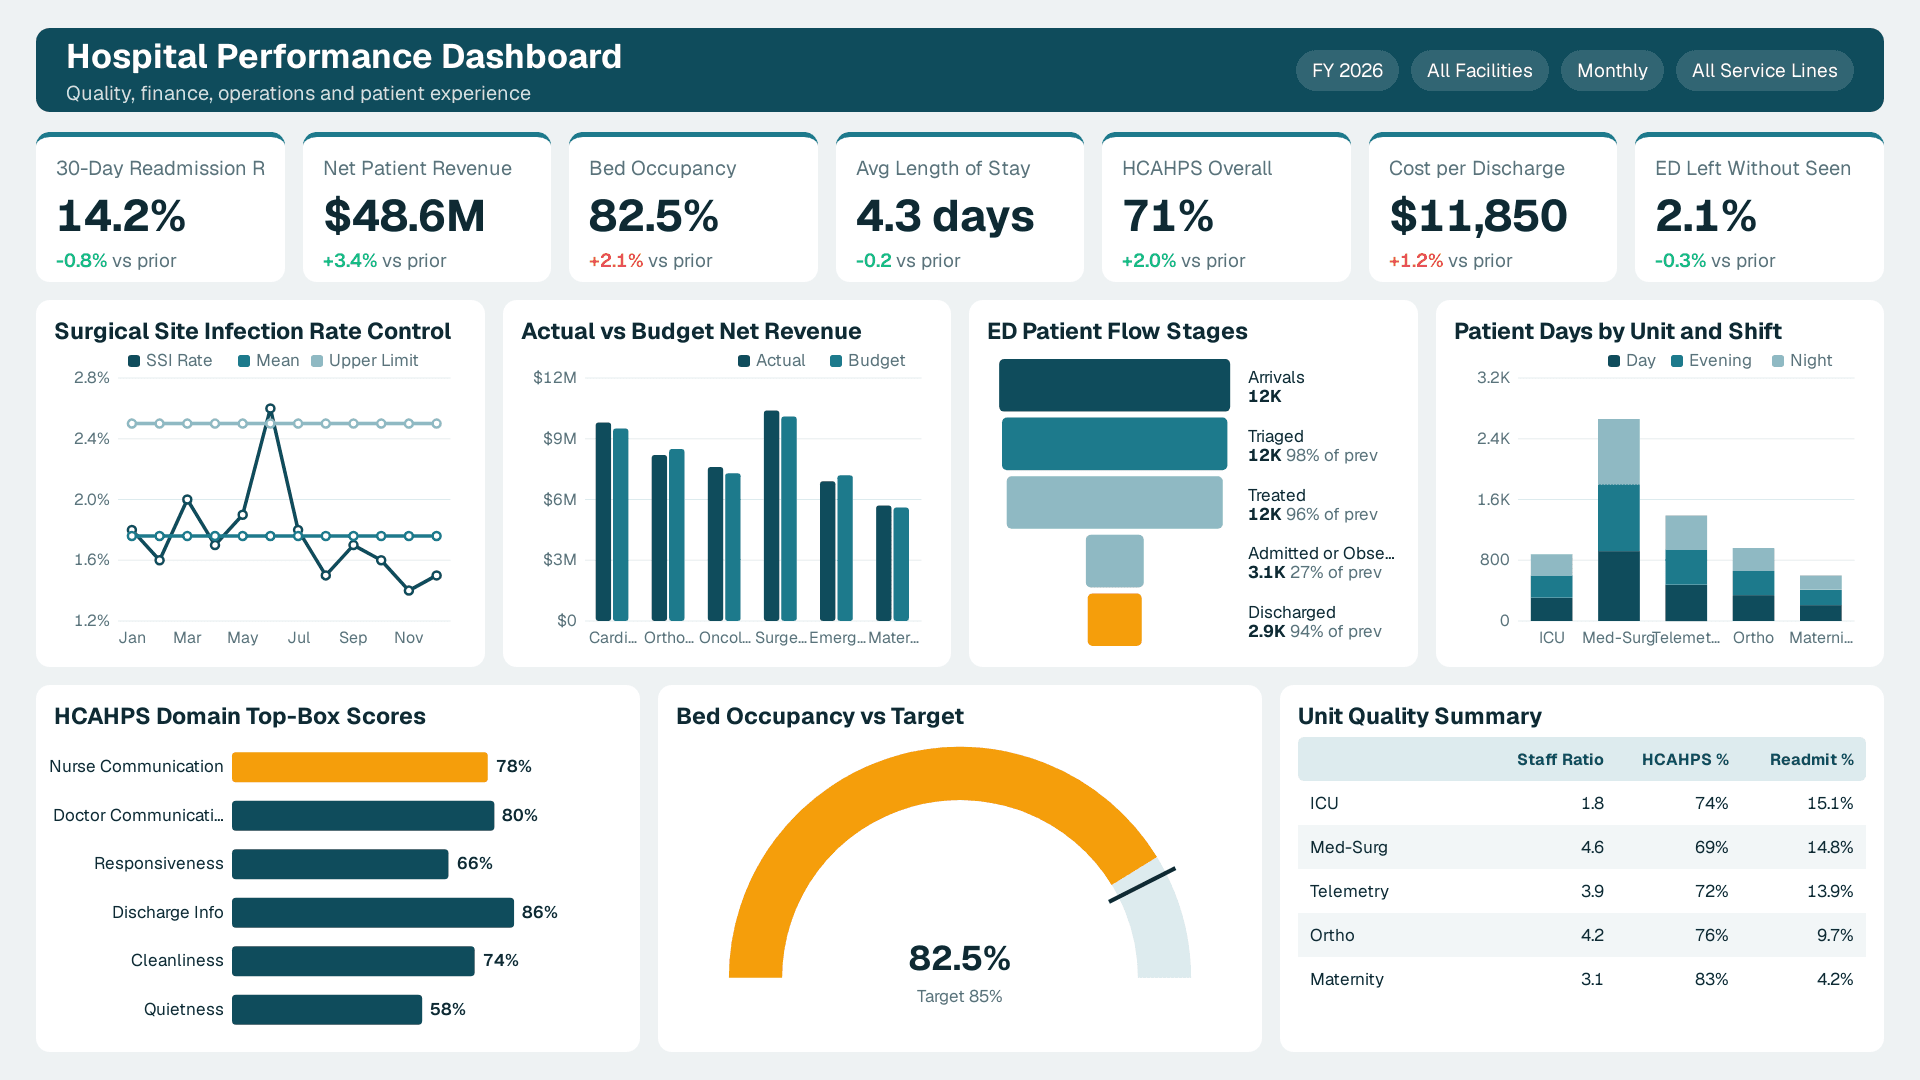Click the Arrivals funnel stage bar
Image resolution: width=1920 pixels, height=1080 pixels.
tap(1114, 385)
